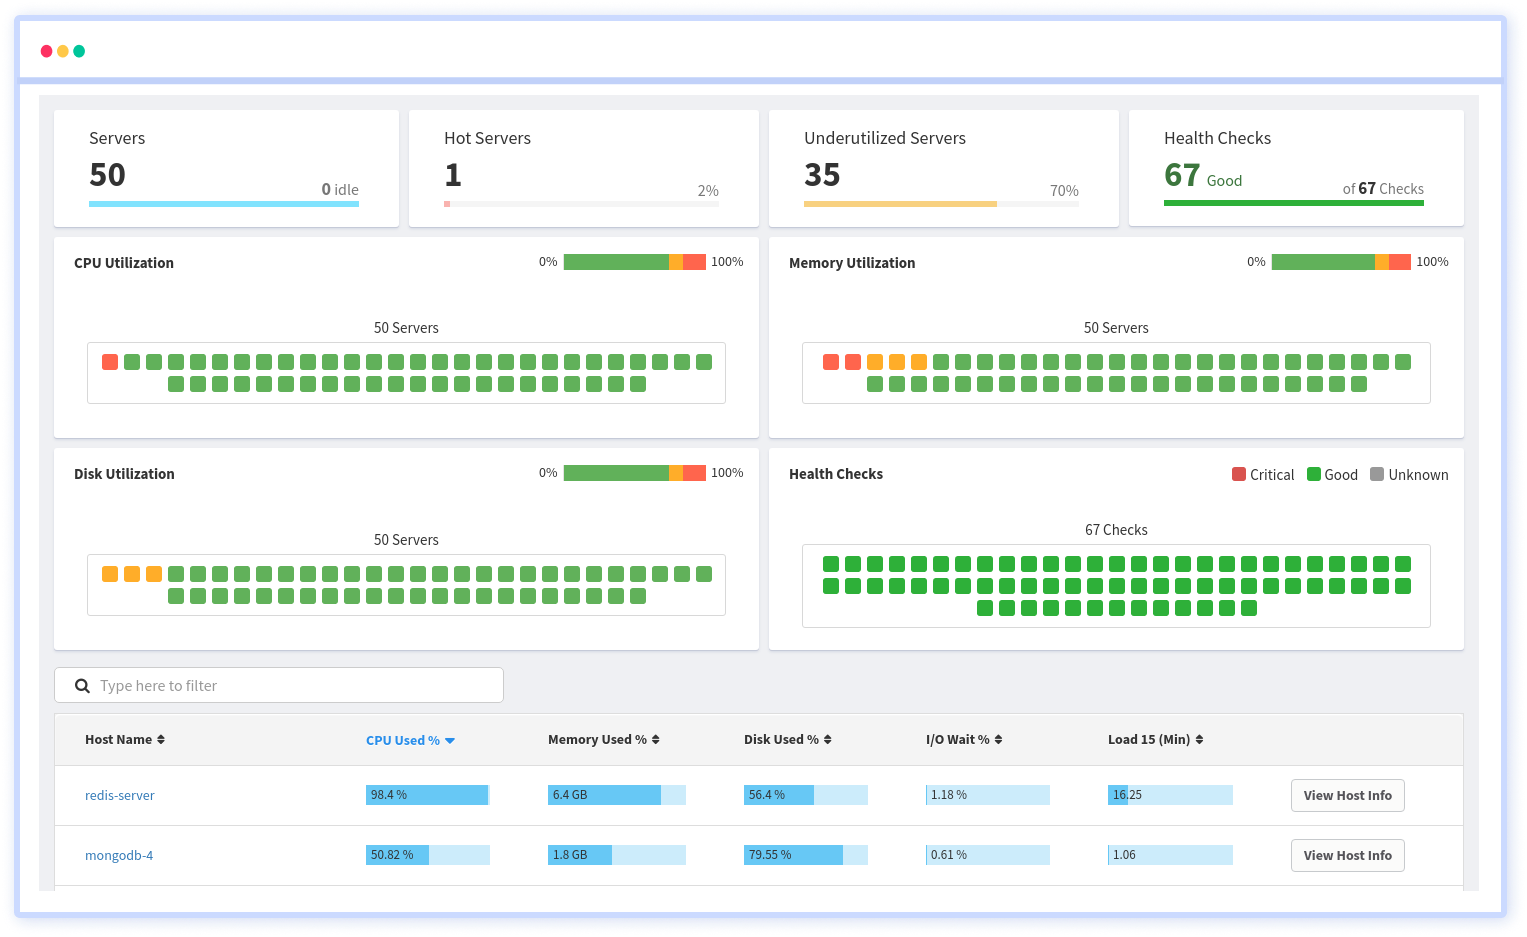Click the Unknown legend swatch in Health Checks
This screenshot has width=1527, height=937.
[1379, 474]
